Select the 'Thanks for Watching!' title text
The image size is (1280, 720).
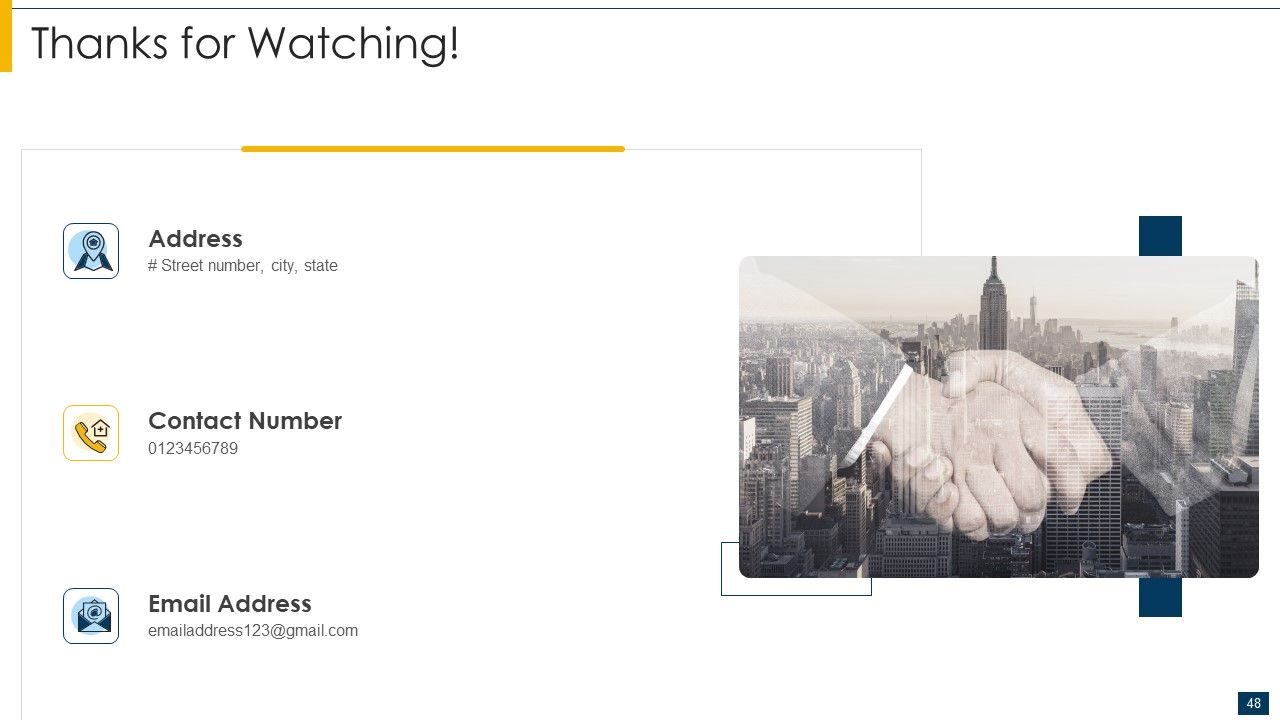245,43
